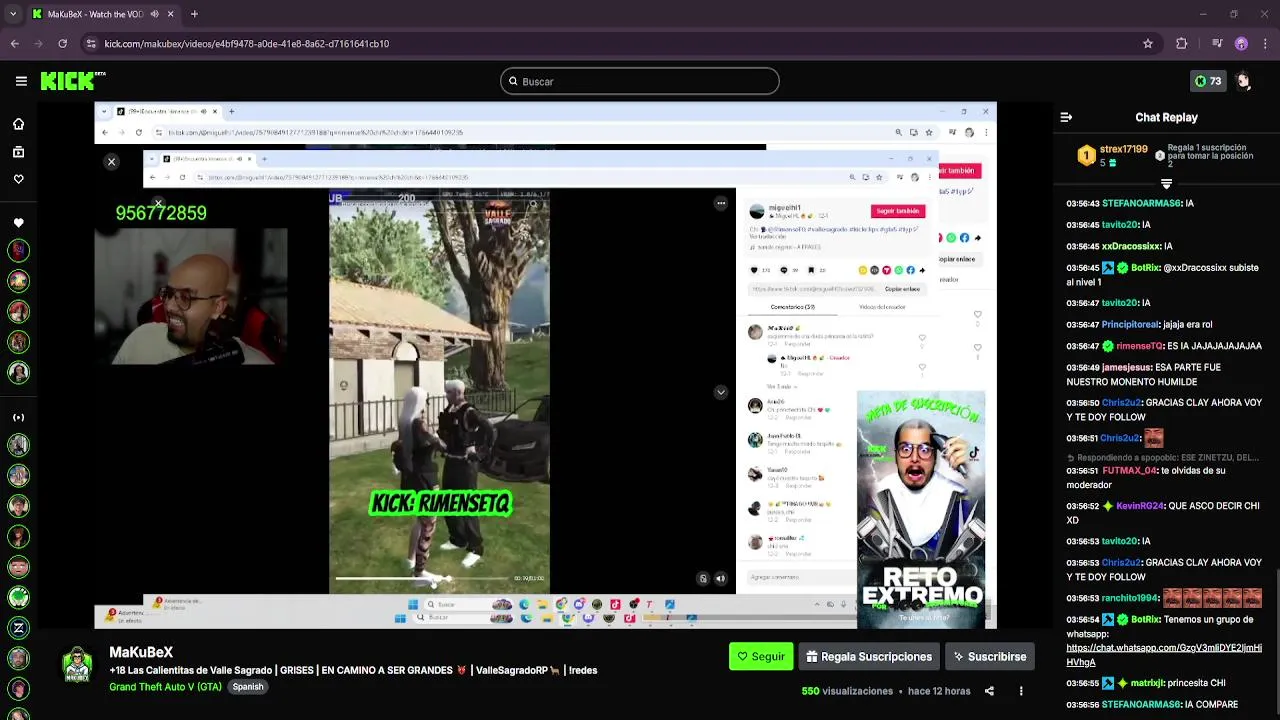Screen dimensions: 1280x720
Task: Open the Kick hamburger menu
Action: (21, 81)
